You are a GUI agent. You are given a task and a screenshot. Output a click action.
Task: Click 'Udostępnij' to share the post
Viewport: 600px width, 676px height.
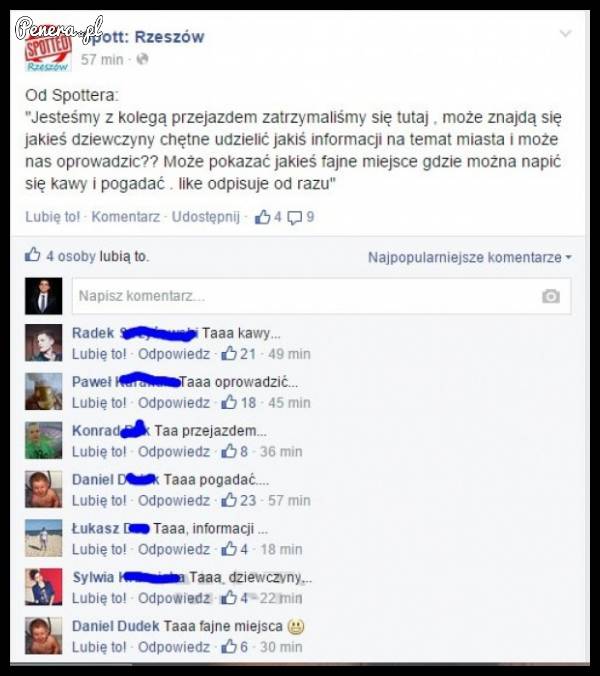point(206,216)
